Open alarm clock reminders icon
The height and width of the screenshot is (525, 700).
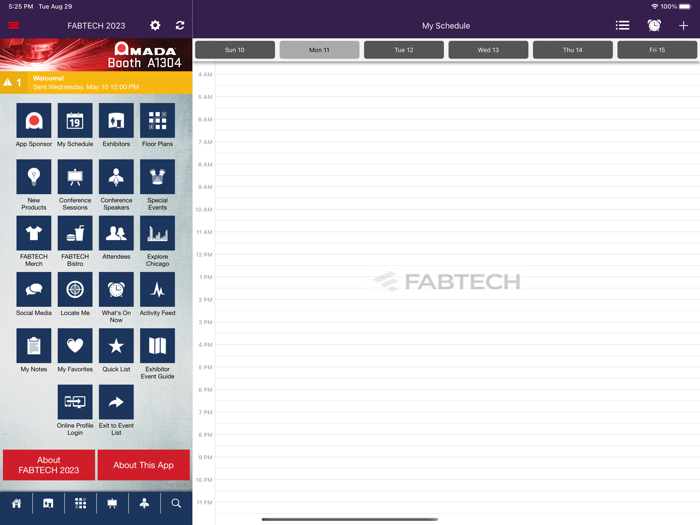tap(654, 25)
